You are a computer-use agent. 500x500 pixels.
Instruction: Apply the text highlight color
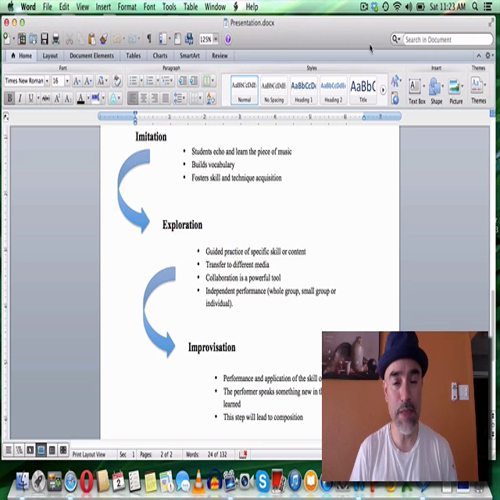[x=96, y=98]
